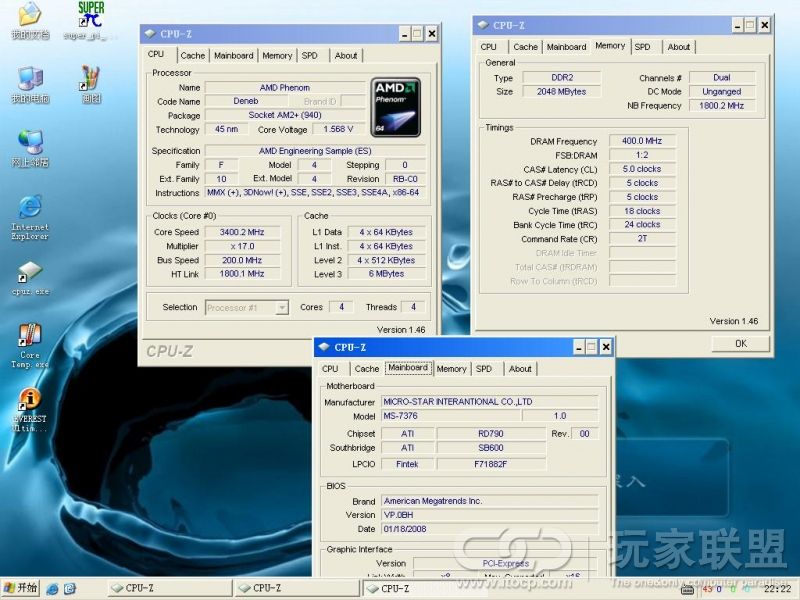Click the Multiplier value 'x 17.0'
This screenshot has height=600, width=800.
pyautogui.click(x=242, y=246)
